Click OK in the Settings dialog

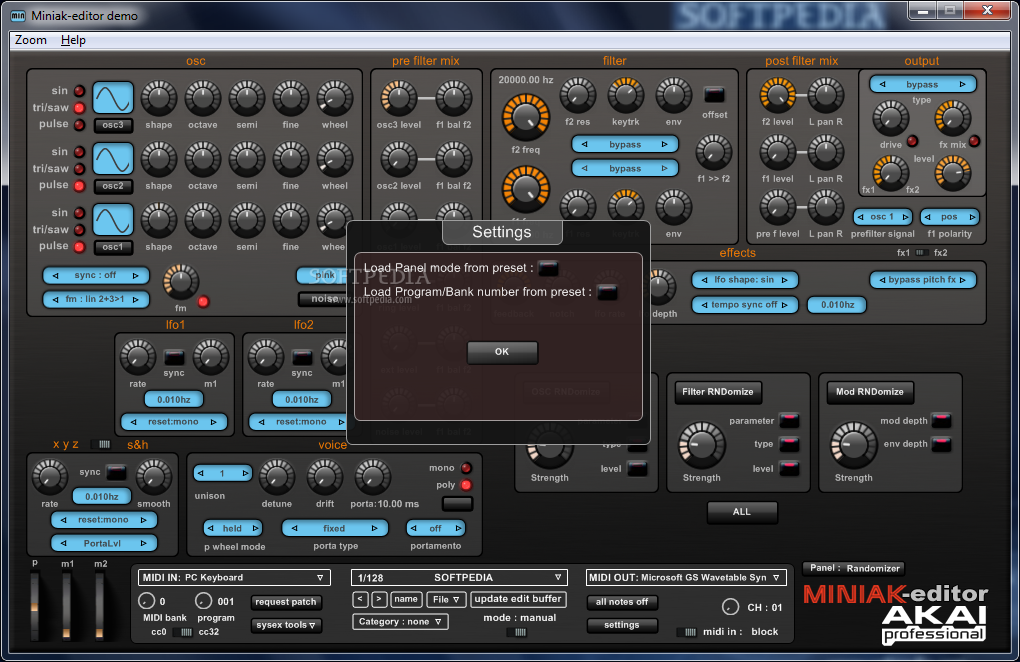[502, 352]
